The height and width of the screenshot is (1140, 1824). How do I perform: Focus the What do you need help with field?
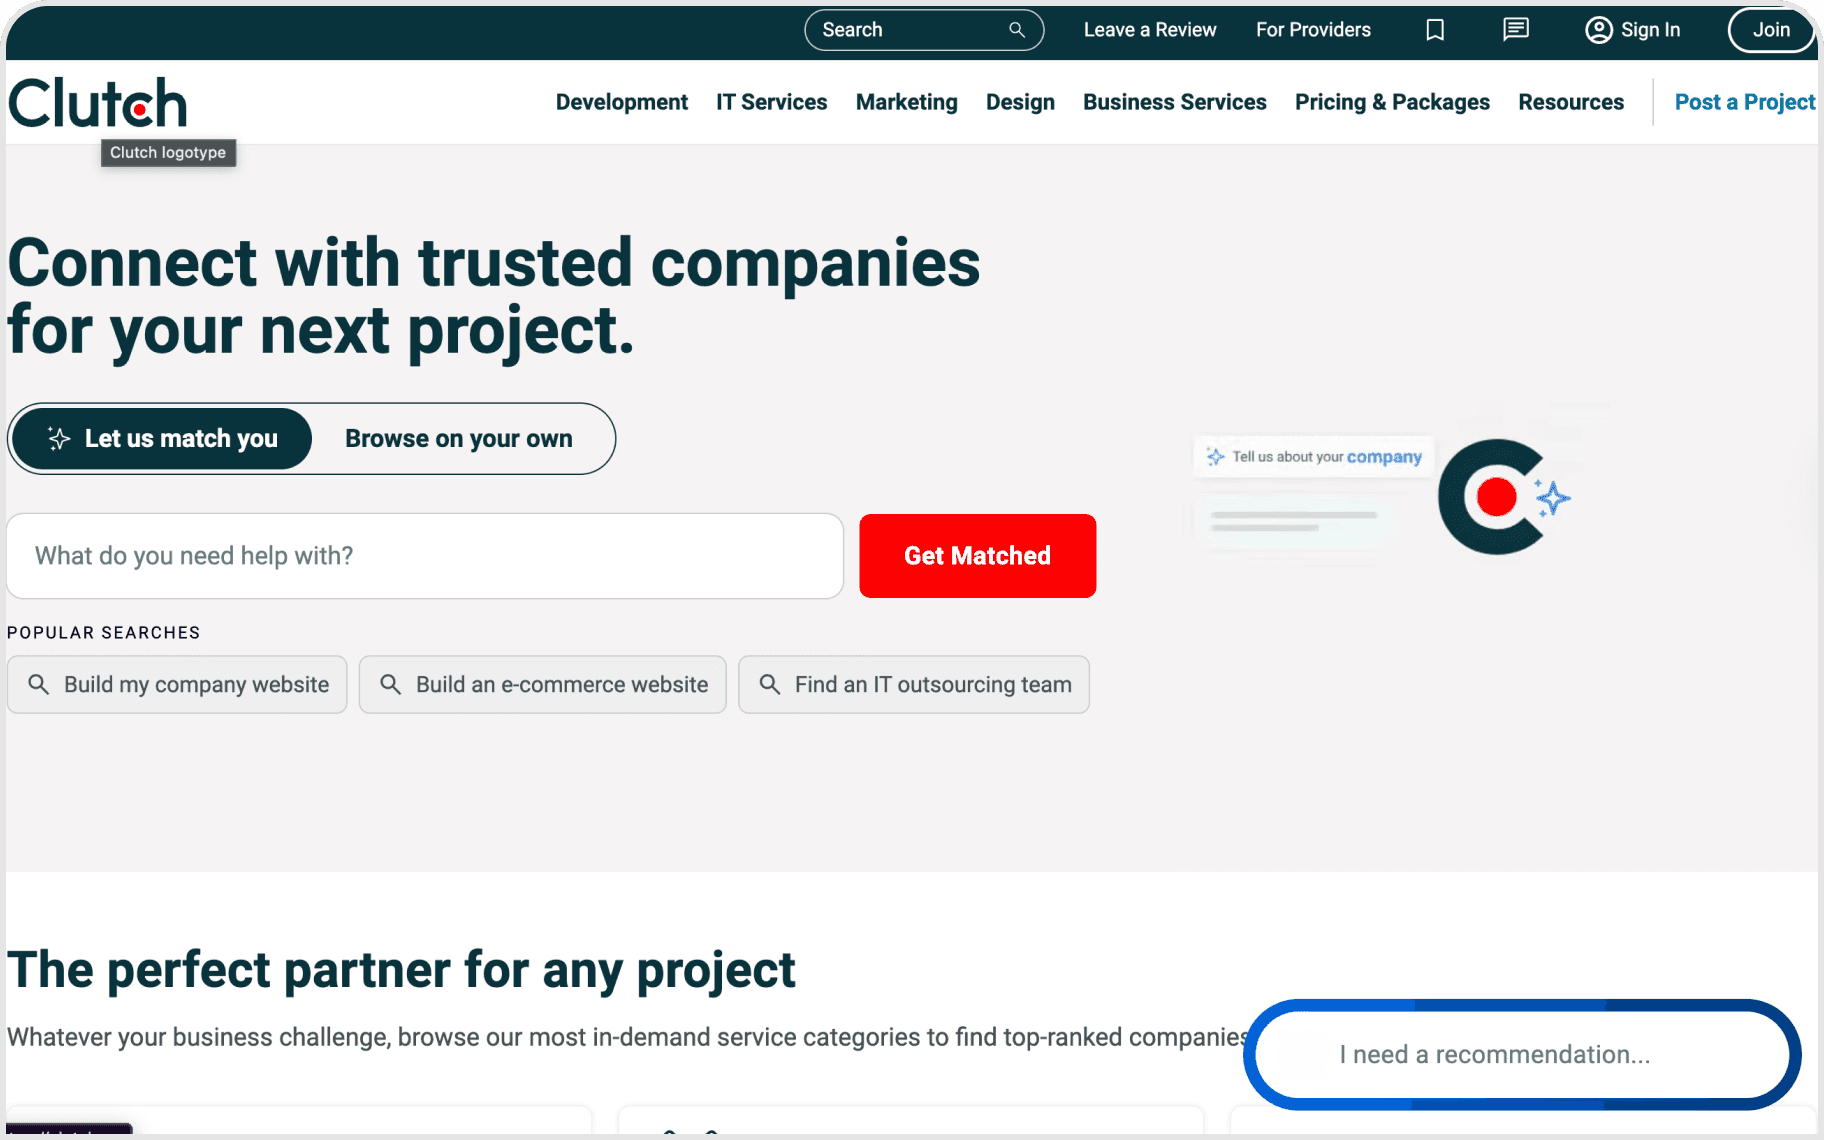coord(425,556)
